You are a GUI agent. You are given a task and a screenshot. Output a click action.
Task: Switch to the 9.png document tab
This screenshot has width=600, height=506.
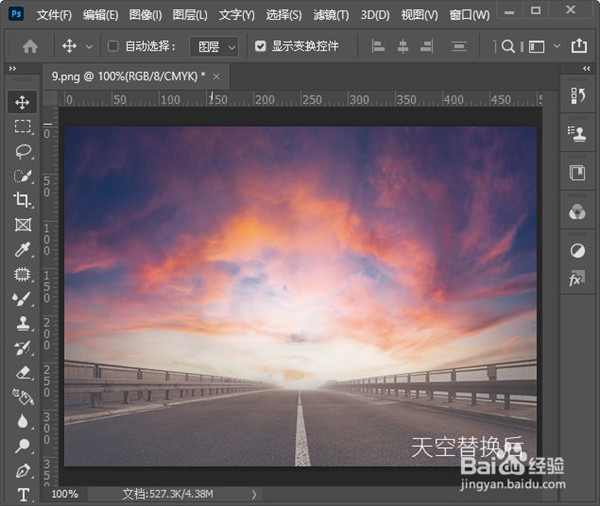128,76
